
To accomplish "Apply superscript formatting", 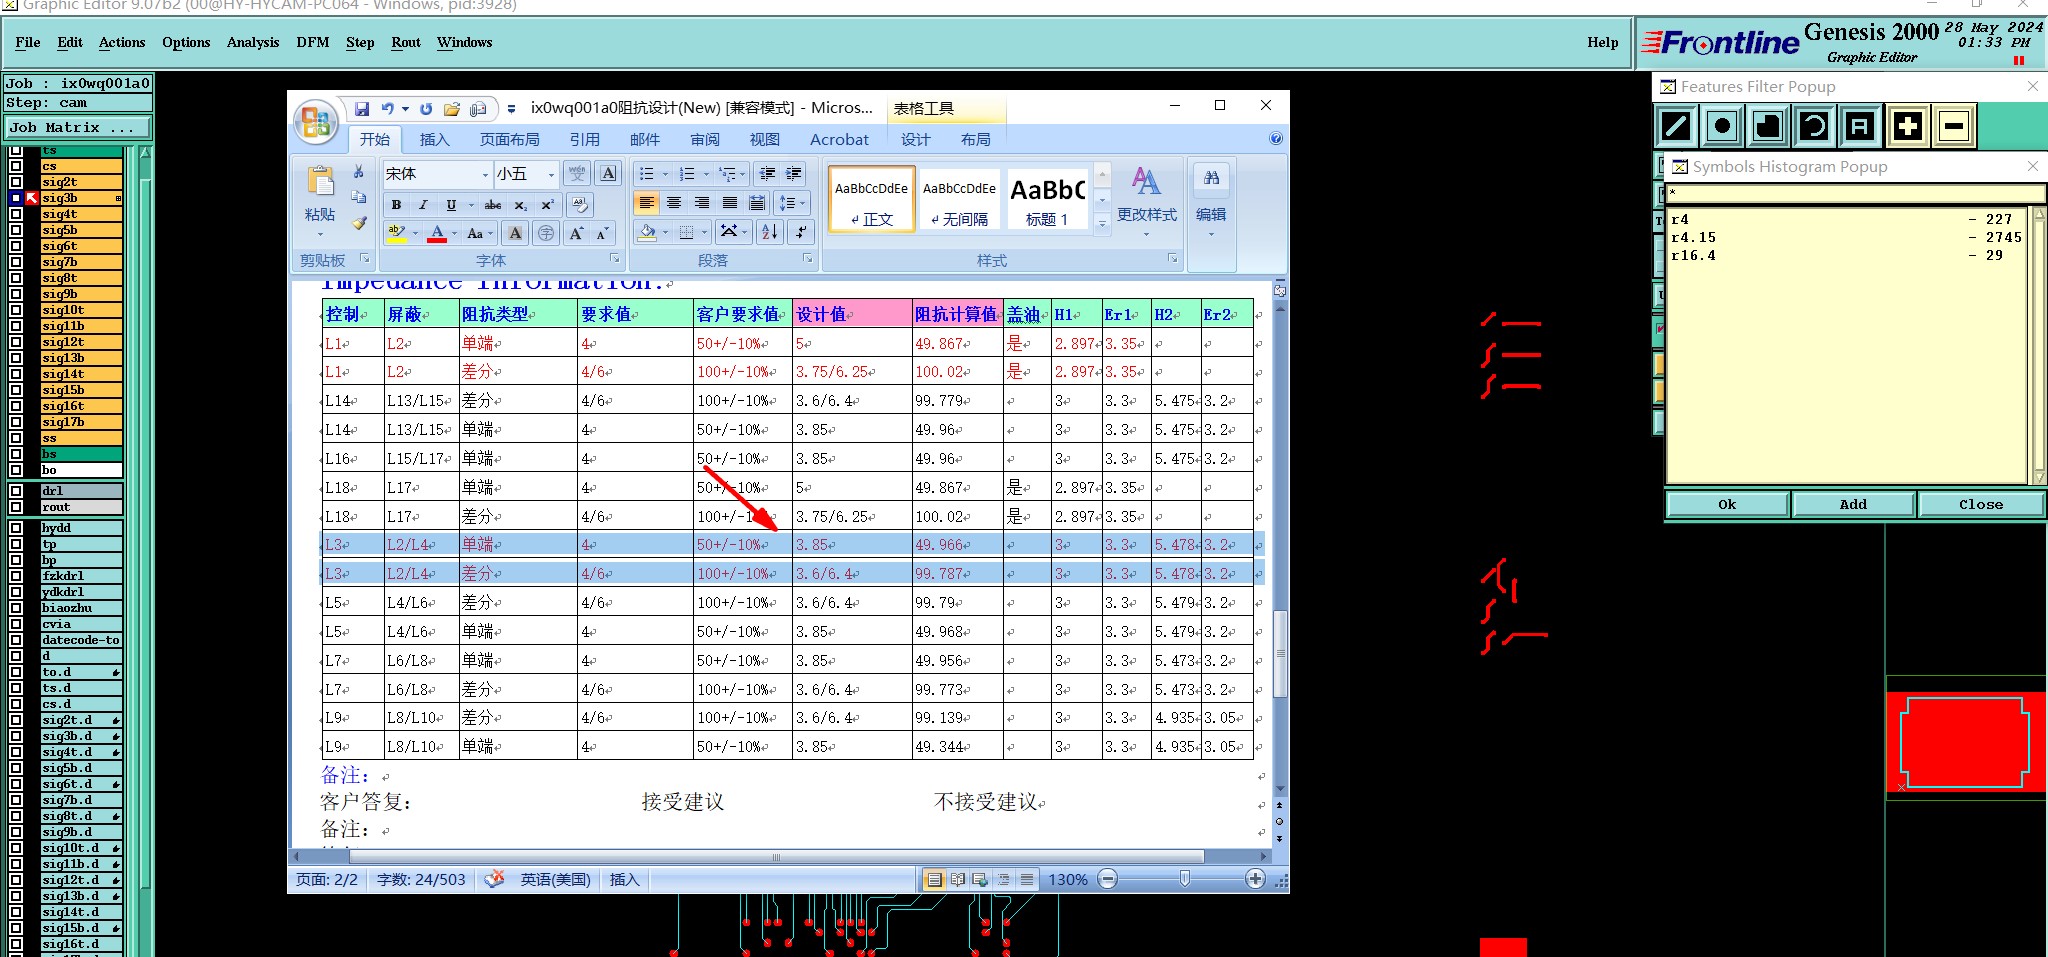I will click(547, 204).
